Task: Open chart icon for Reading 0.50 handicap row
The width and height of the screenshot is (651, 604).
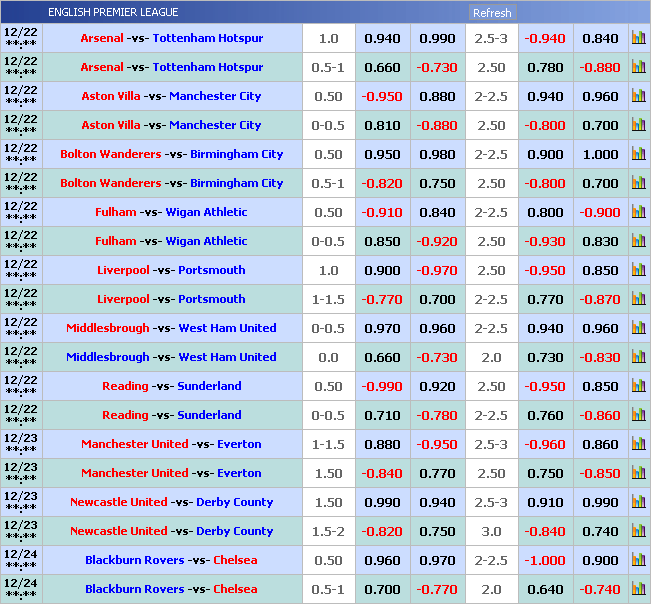Action: point(638,387)
